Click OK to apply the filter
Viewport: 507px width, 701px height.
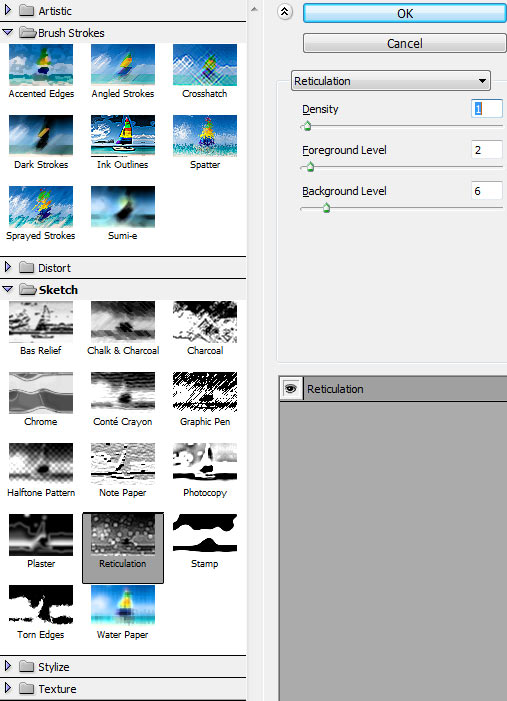coord(405,13)
